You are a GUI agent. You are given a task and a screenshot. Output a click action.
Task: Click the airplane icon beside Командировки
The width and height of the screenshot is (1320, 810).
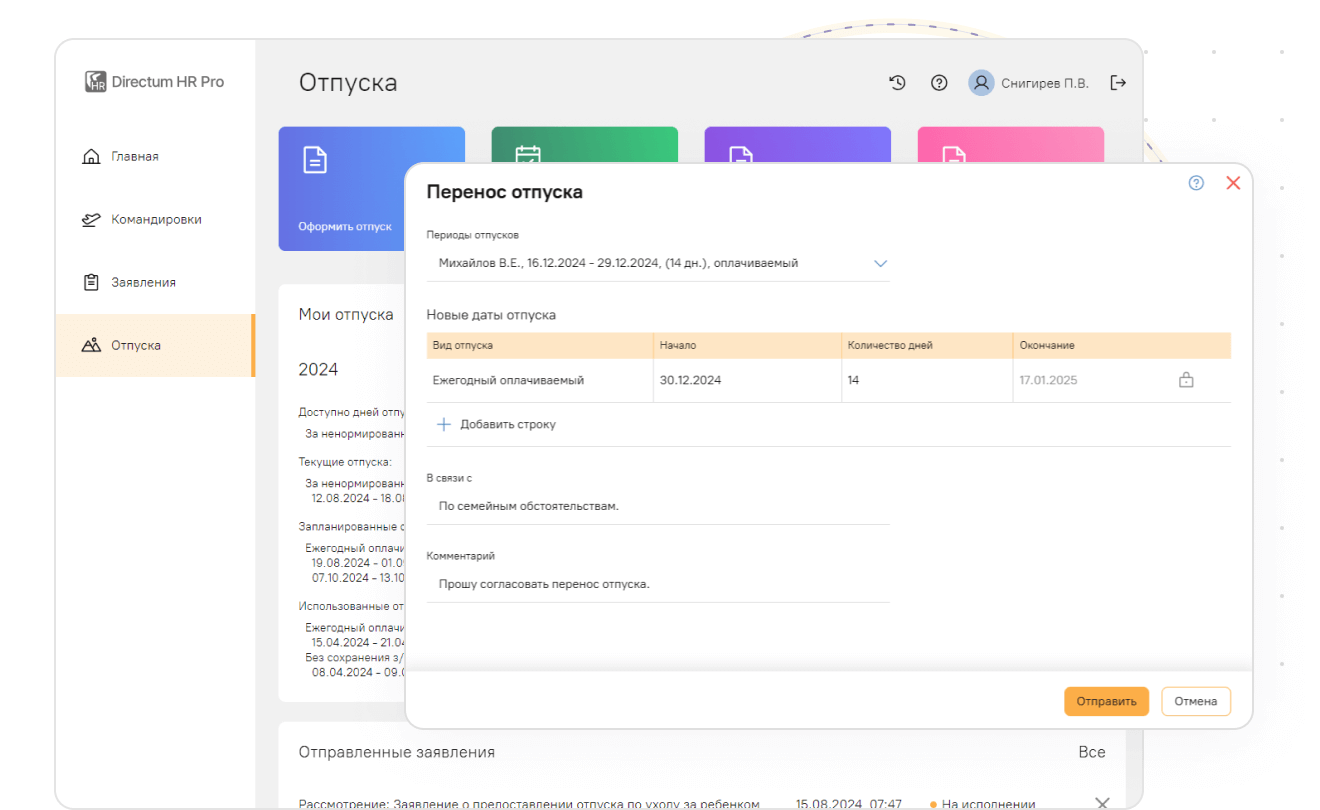pyautogui.click(x=91, y=220)
